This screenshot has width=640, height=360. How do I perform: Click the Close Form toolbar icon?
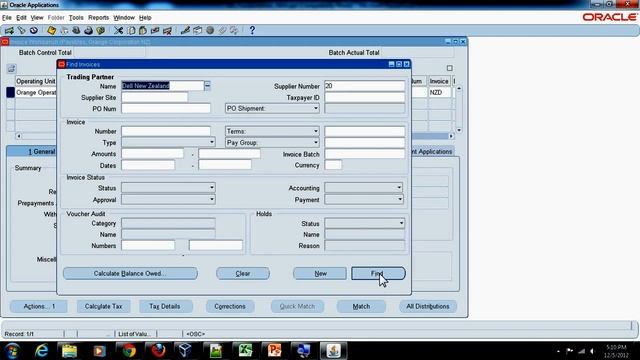(101, 31)
